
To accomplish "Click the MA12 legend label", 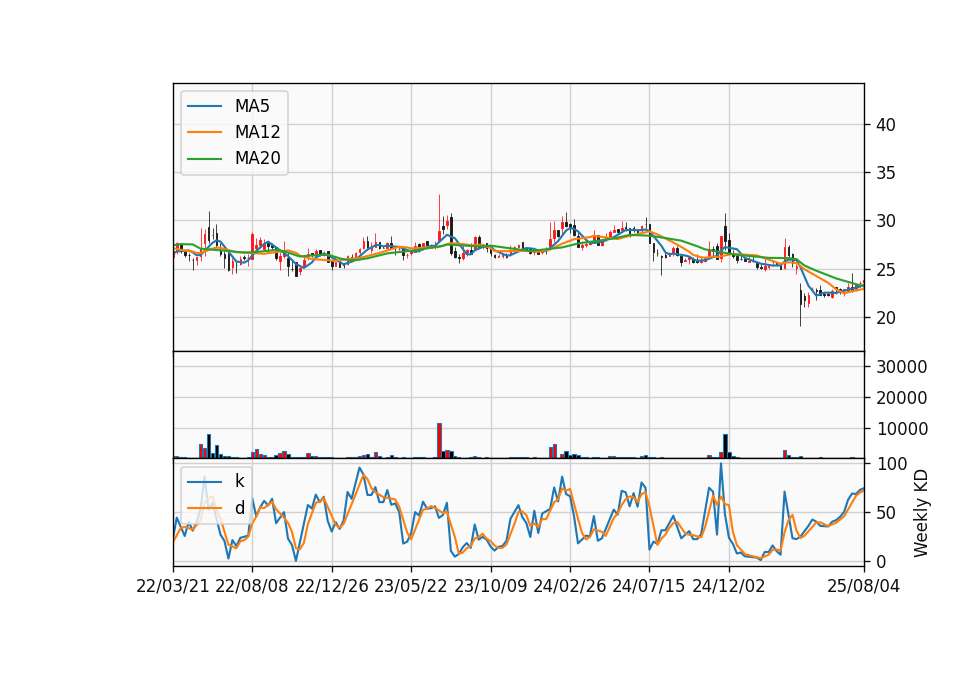I will coord(257,132).
